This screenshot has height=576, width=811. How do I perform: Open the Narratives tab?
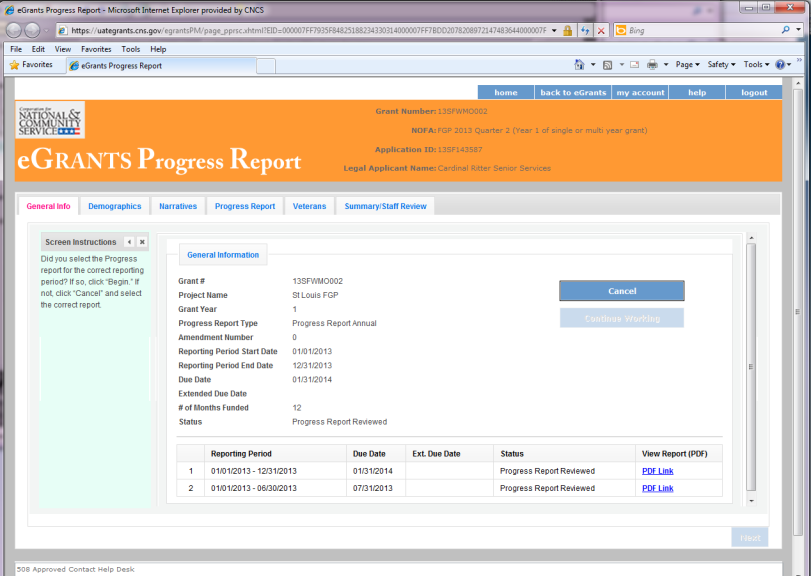tap(178, 206)
